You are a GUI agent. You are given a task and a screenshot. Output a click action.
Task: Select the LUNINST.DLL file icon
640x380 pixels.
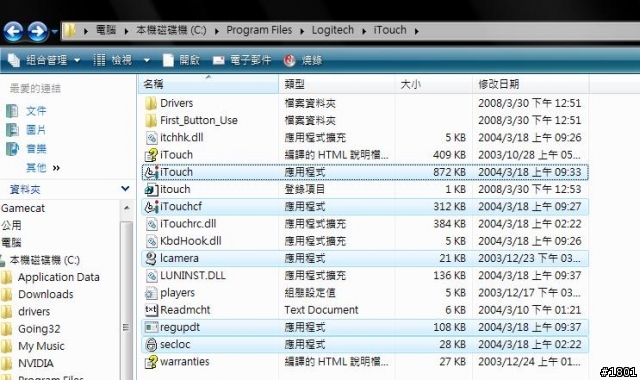click(x=151, y=276)
